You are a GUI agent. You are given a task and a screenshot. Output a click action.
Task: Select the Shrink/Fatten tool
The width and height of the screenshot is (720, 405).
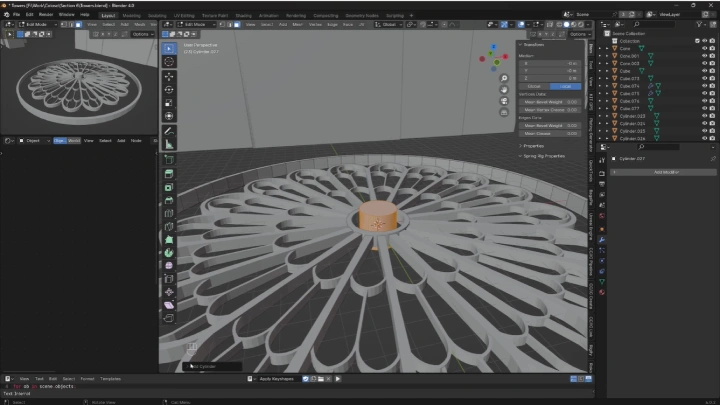[x=169, y=292]
